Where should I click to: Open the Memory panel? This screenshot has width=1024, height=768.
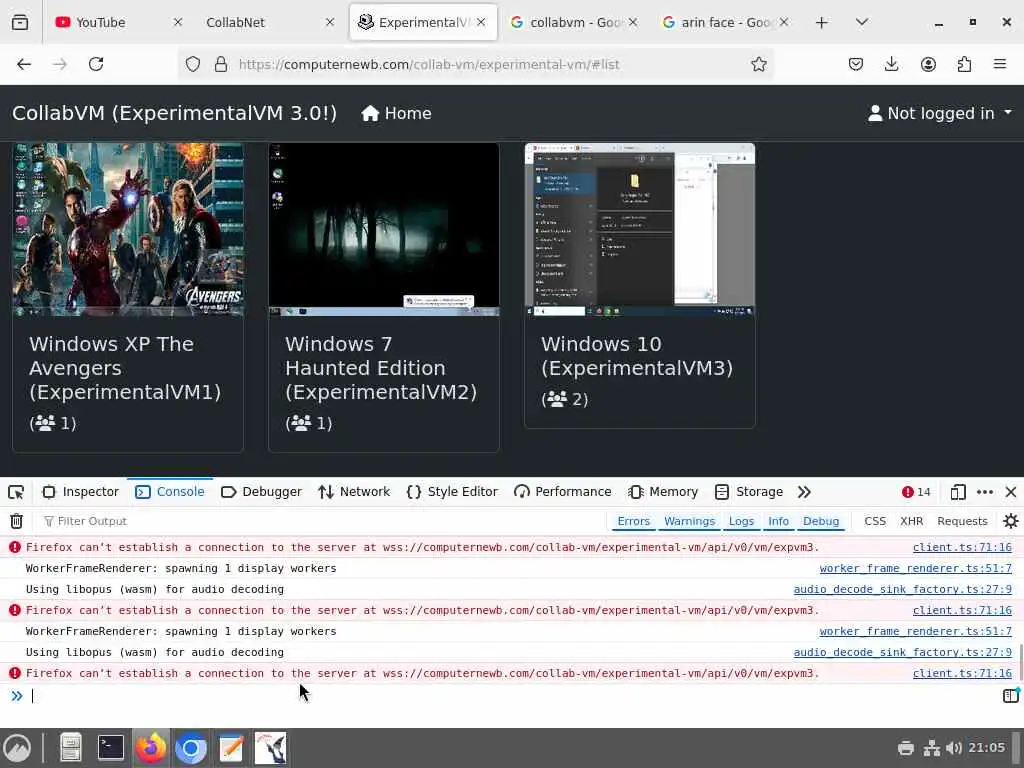coord(663,492)
